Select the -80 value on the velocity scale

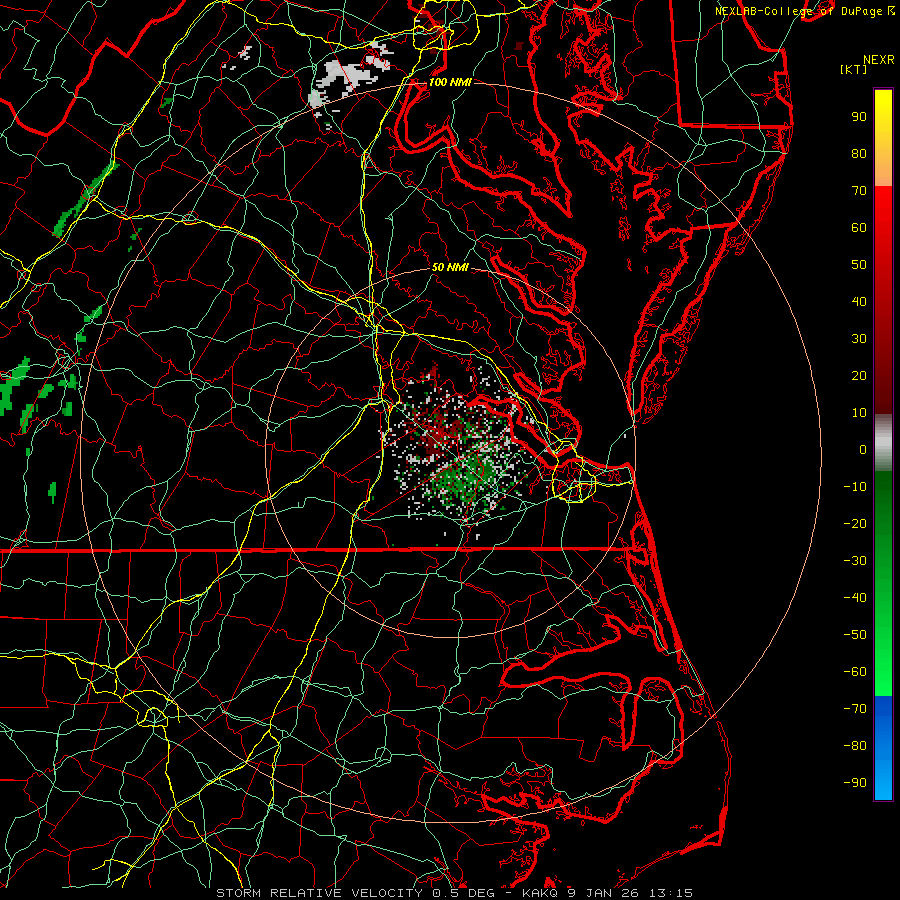(x=855, y=746)
